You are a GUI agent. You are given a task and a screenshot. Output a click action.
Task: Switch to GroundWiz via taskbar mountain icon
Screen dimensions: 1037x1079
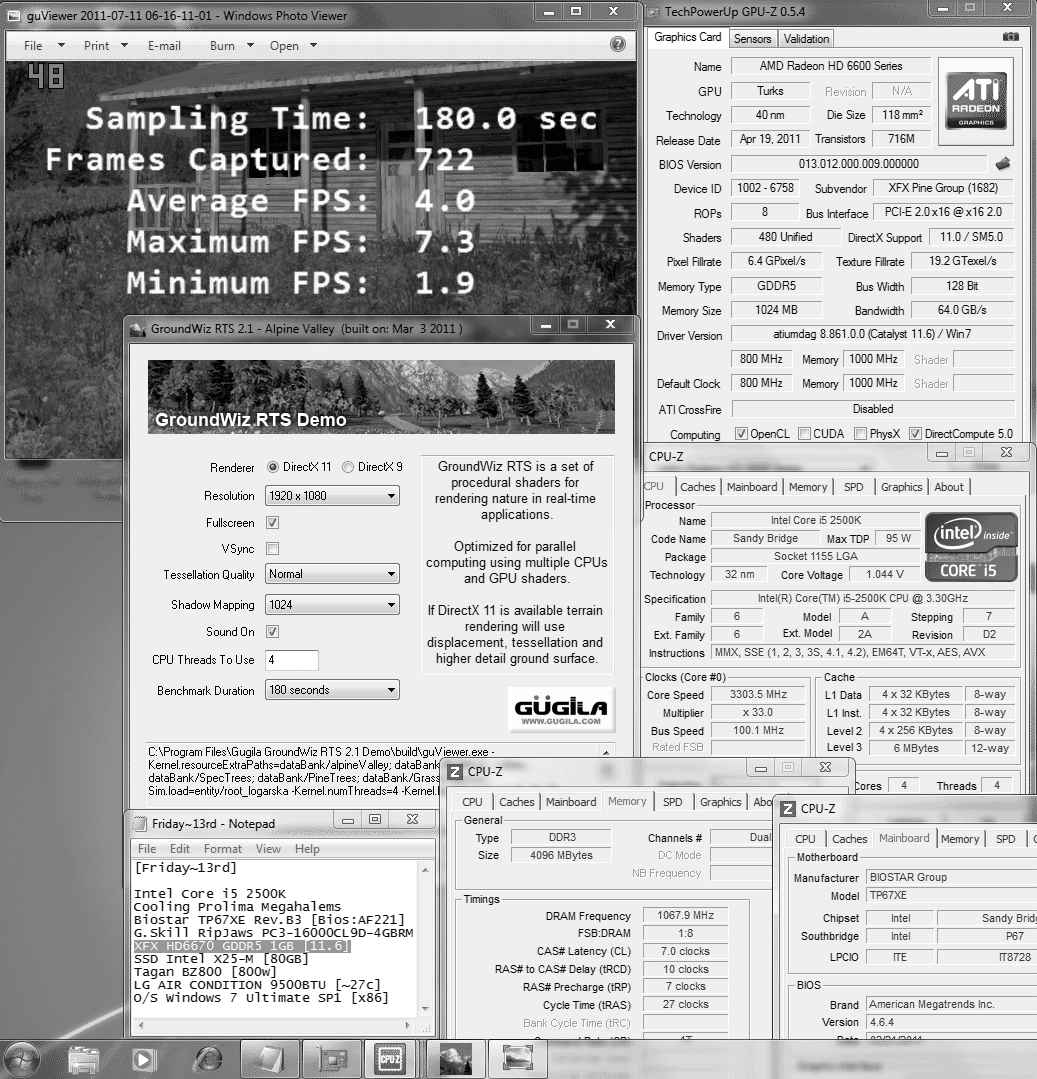tap(456, 1058)
